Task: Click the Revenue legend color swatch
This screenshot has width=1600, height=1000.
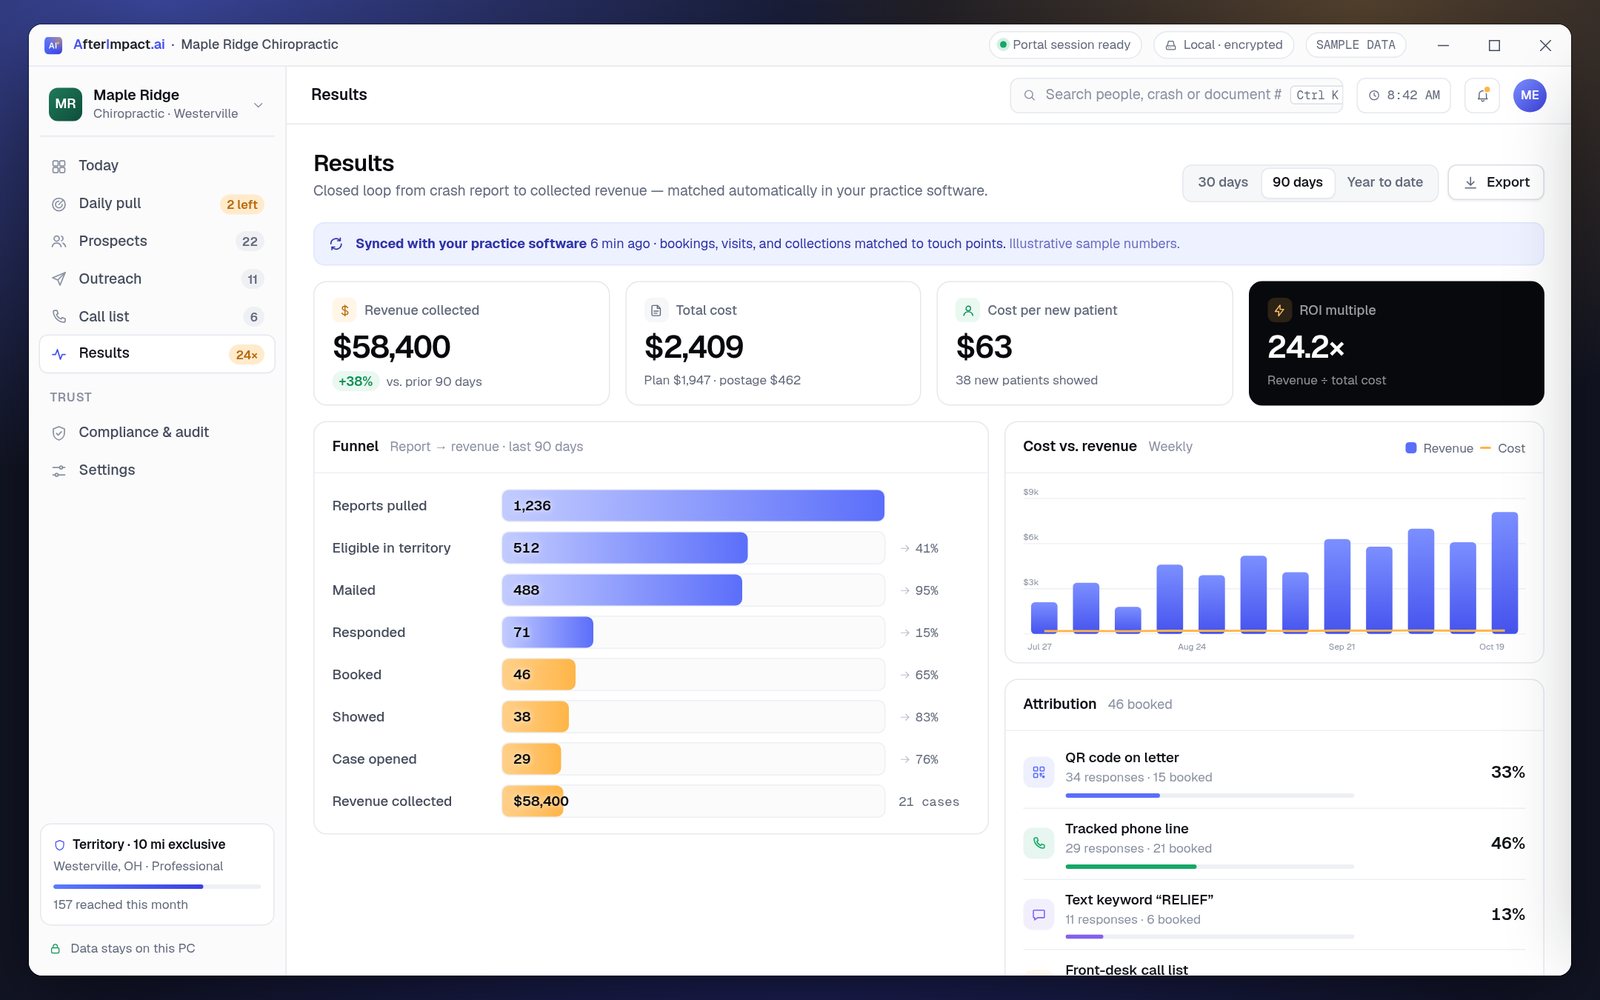Action: [x=1410, y=448]
